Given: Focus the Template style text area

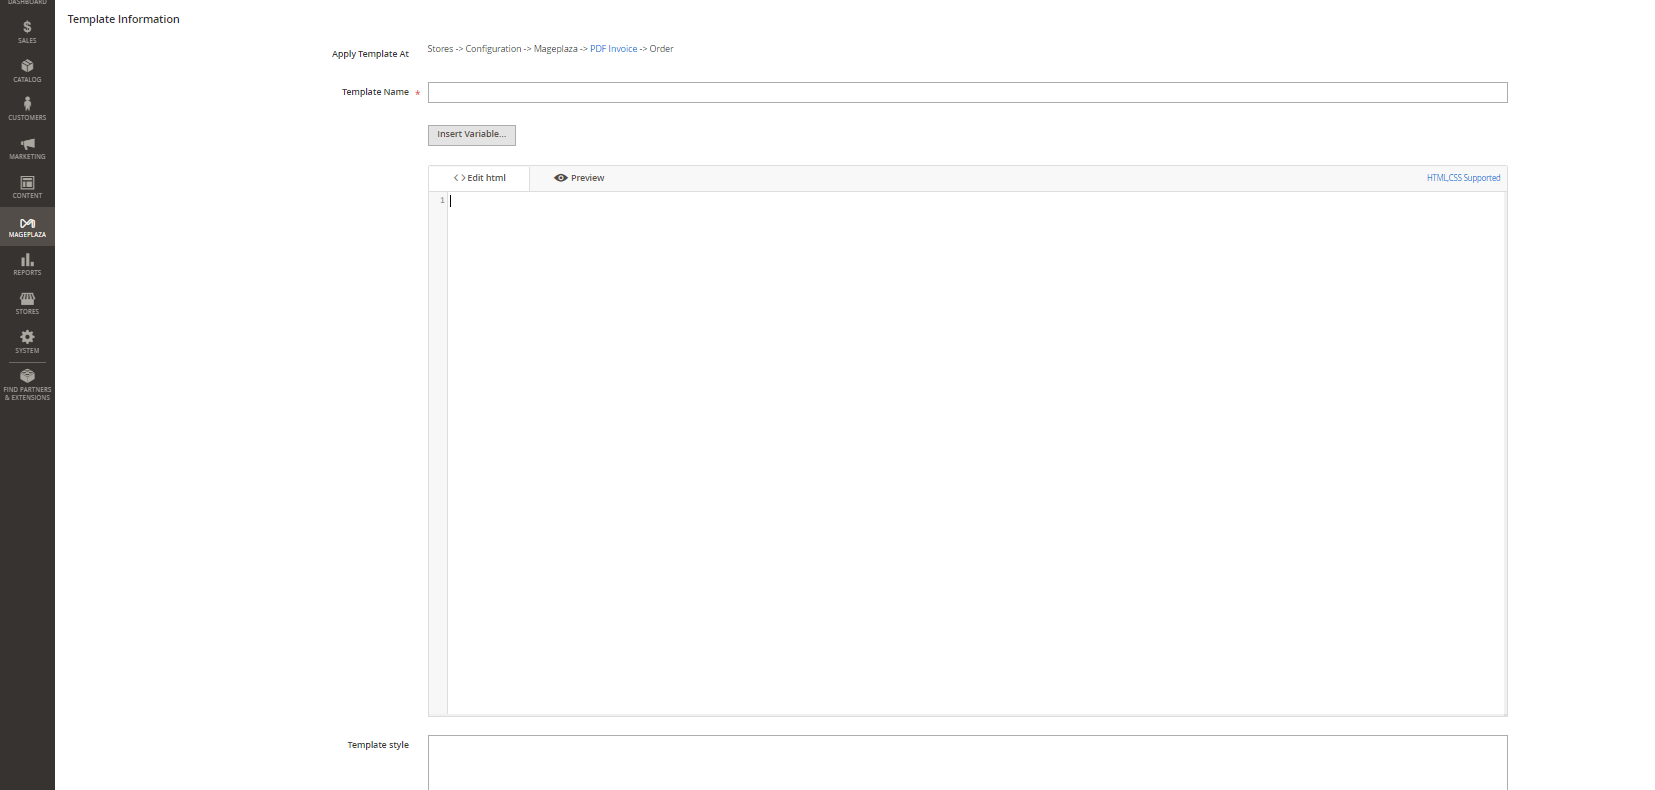Looking at the screenshot, I should click(967, 762).
